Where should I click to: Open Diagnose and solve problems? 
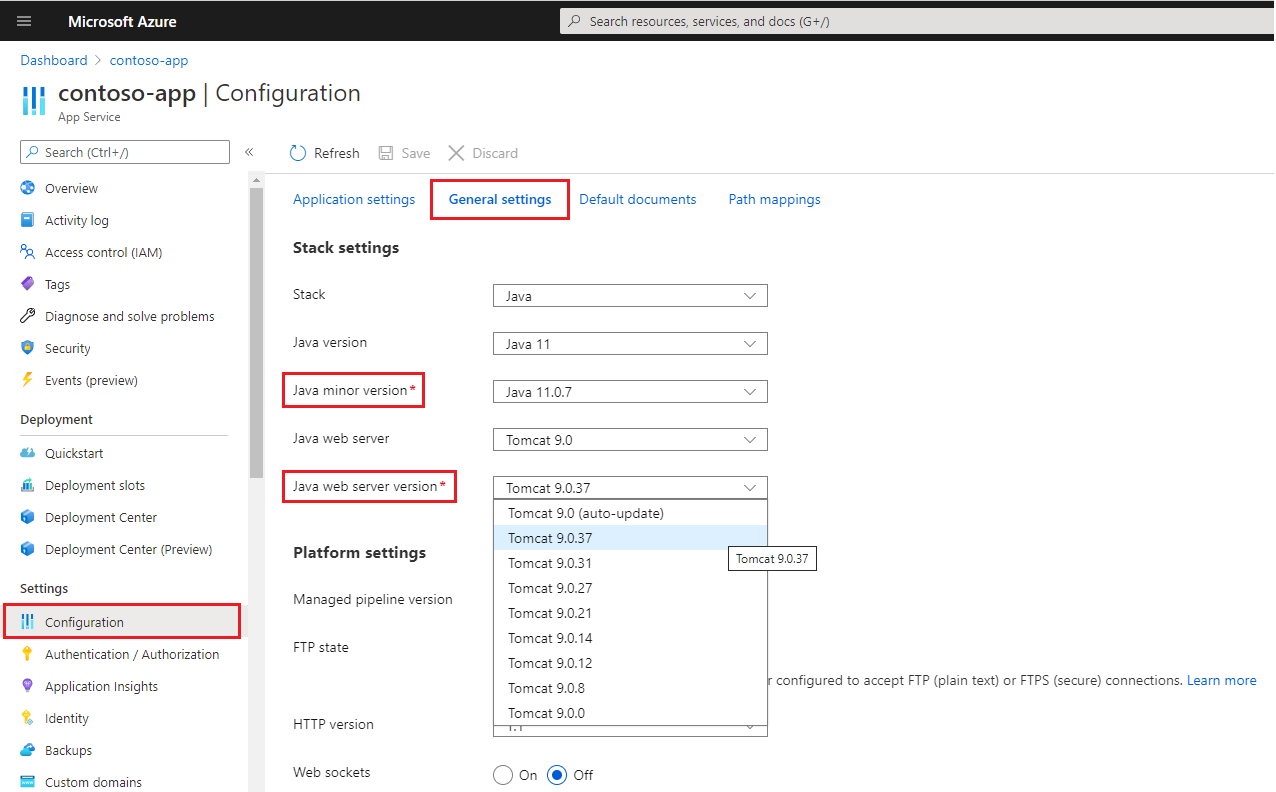129,315
